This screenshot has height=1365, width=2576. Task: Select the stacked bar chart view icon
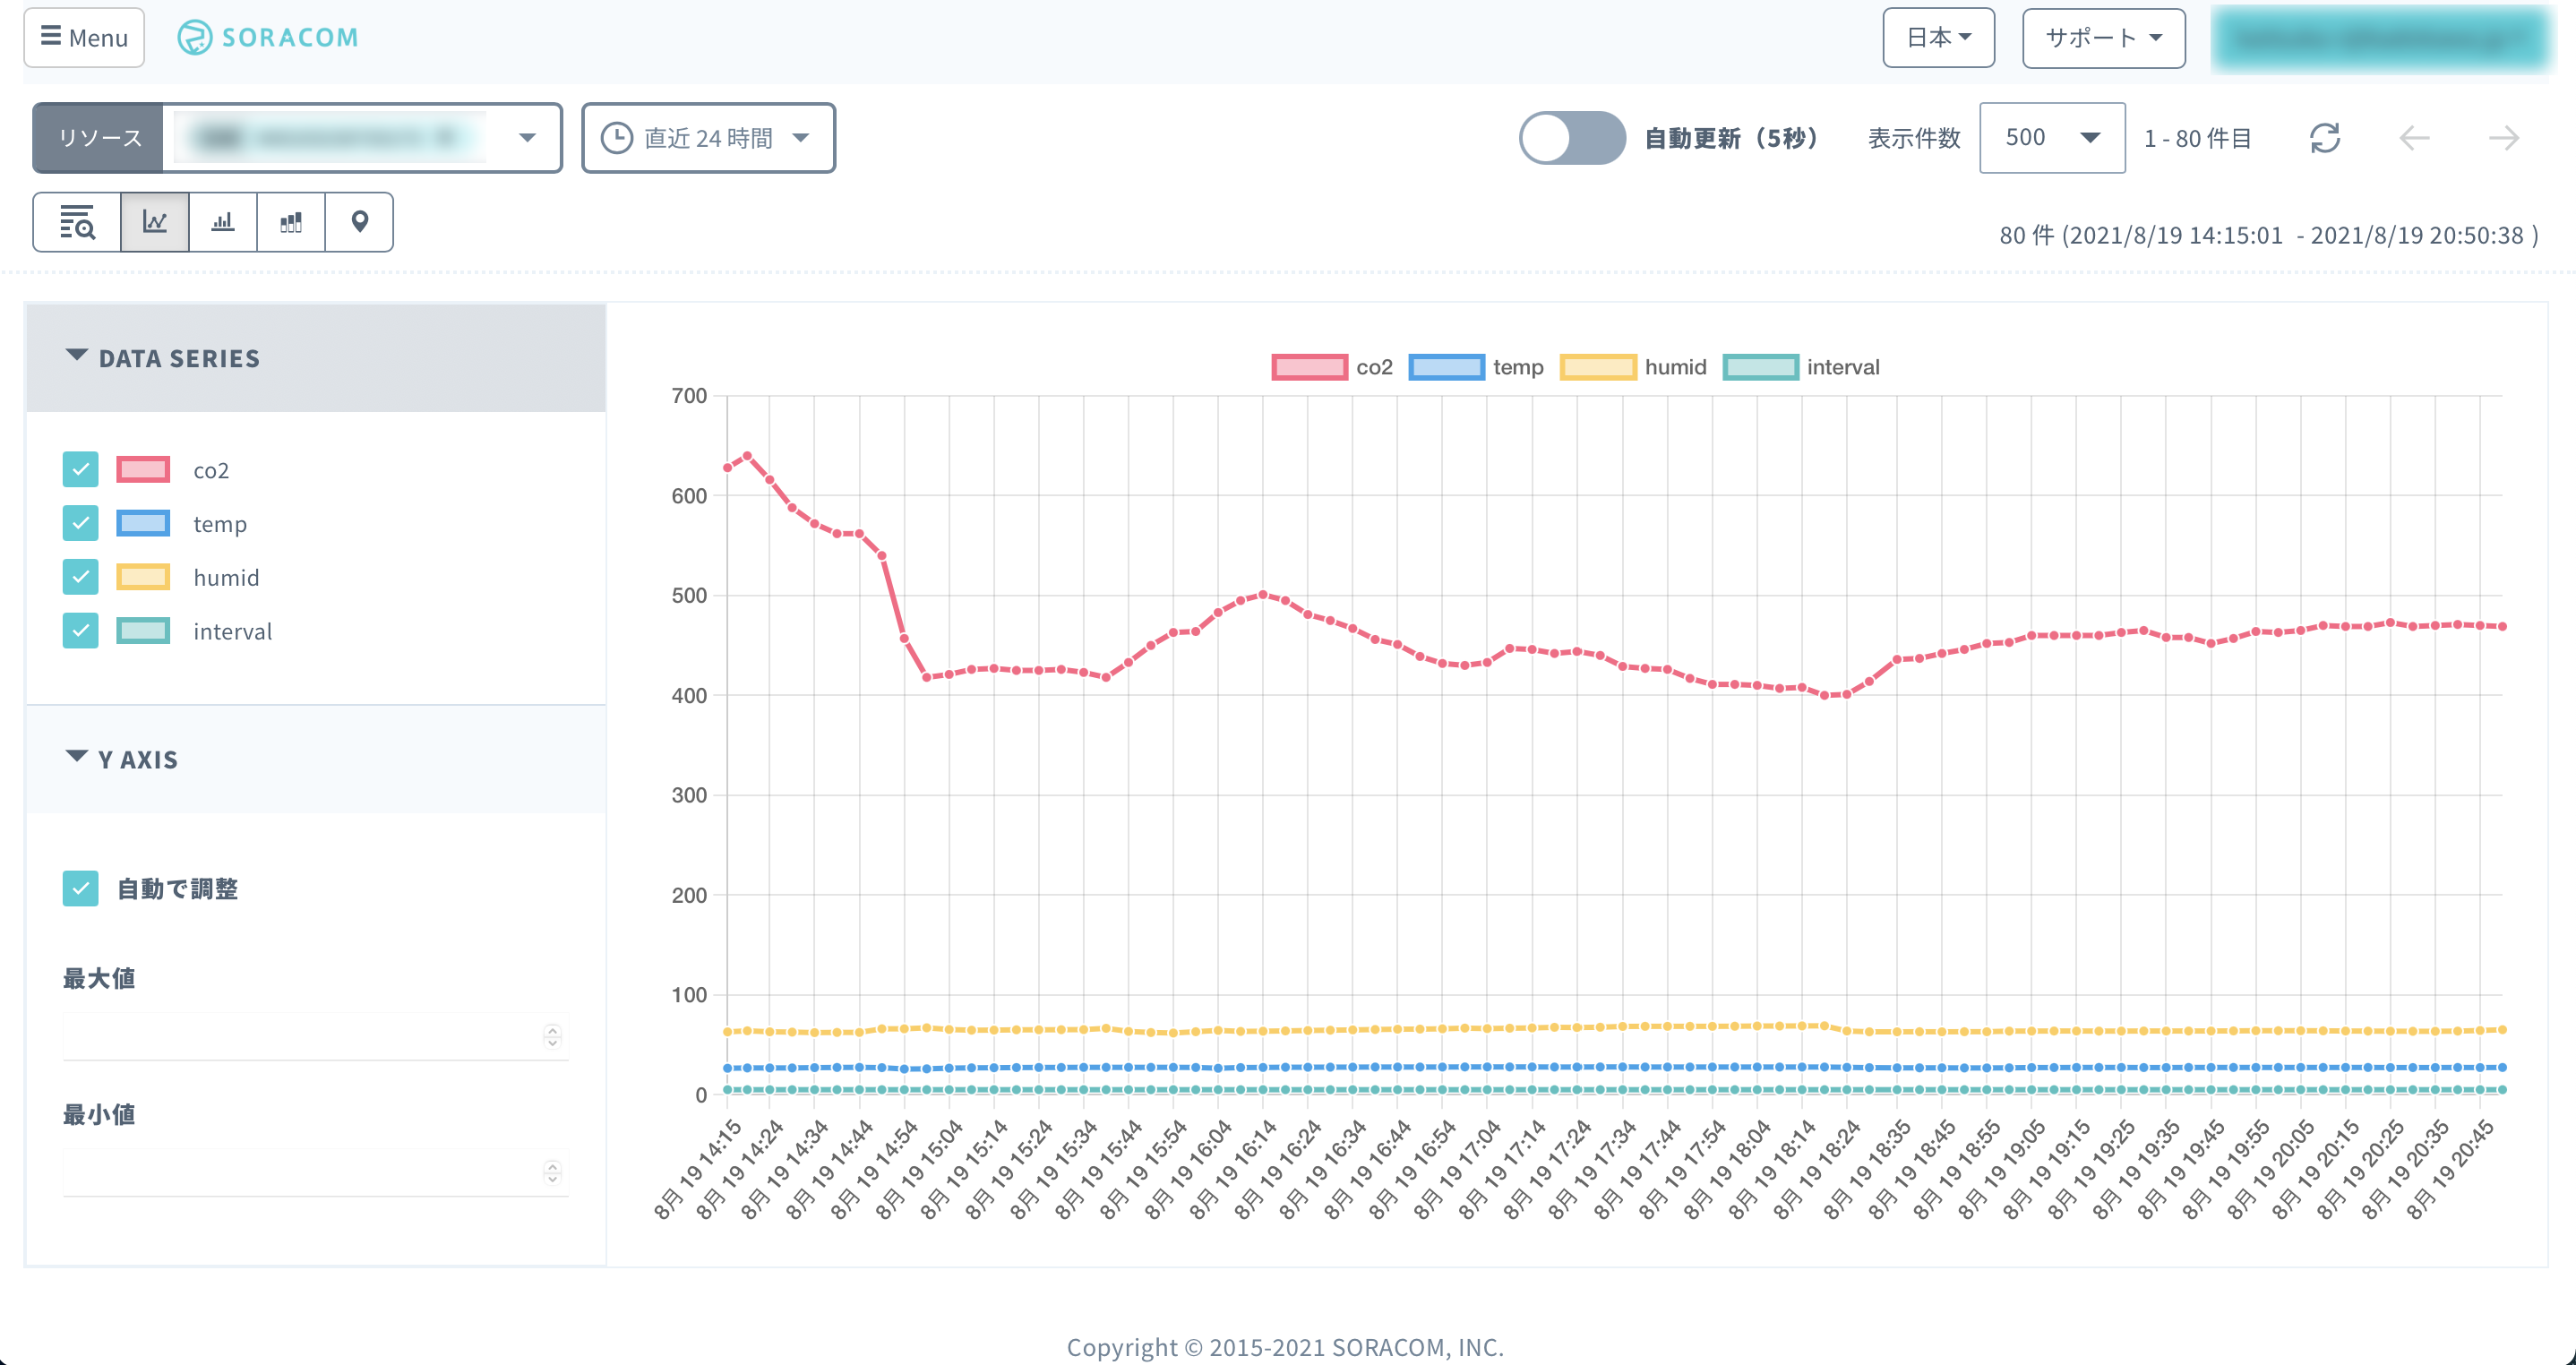click(291, 222)
